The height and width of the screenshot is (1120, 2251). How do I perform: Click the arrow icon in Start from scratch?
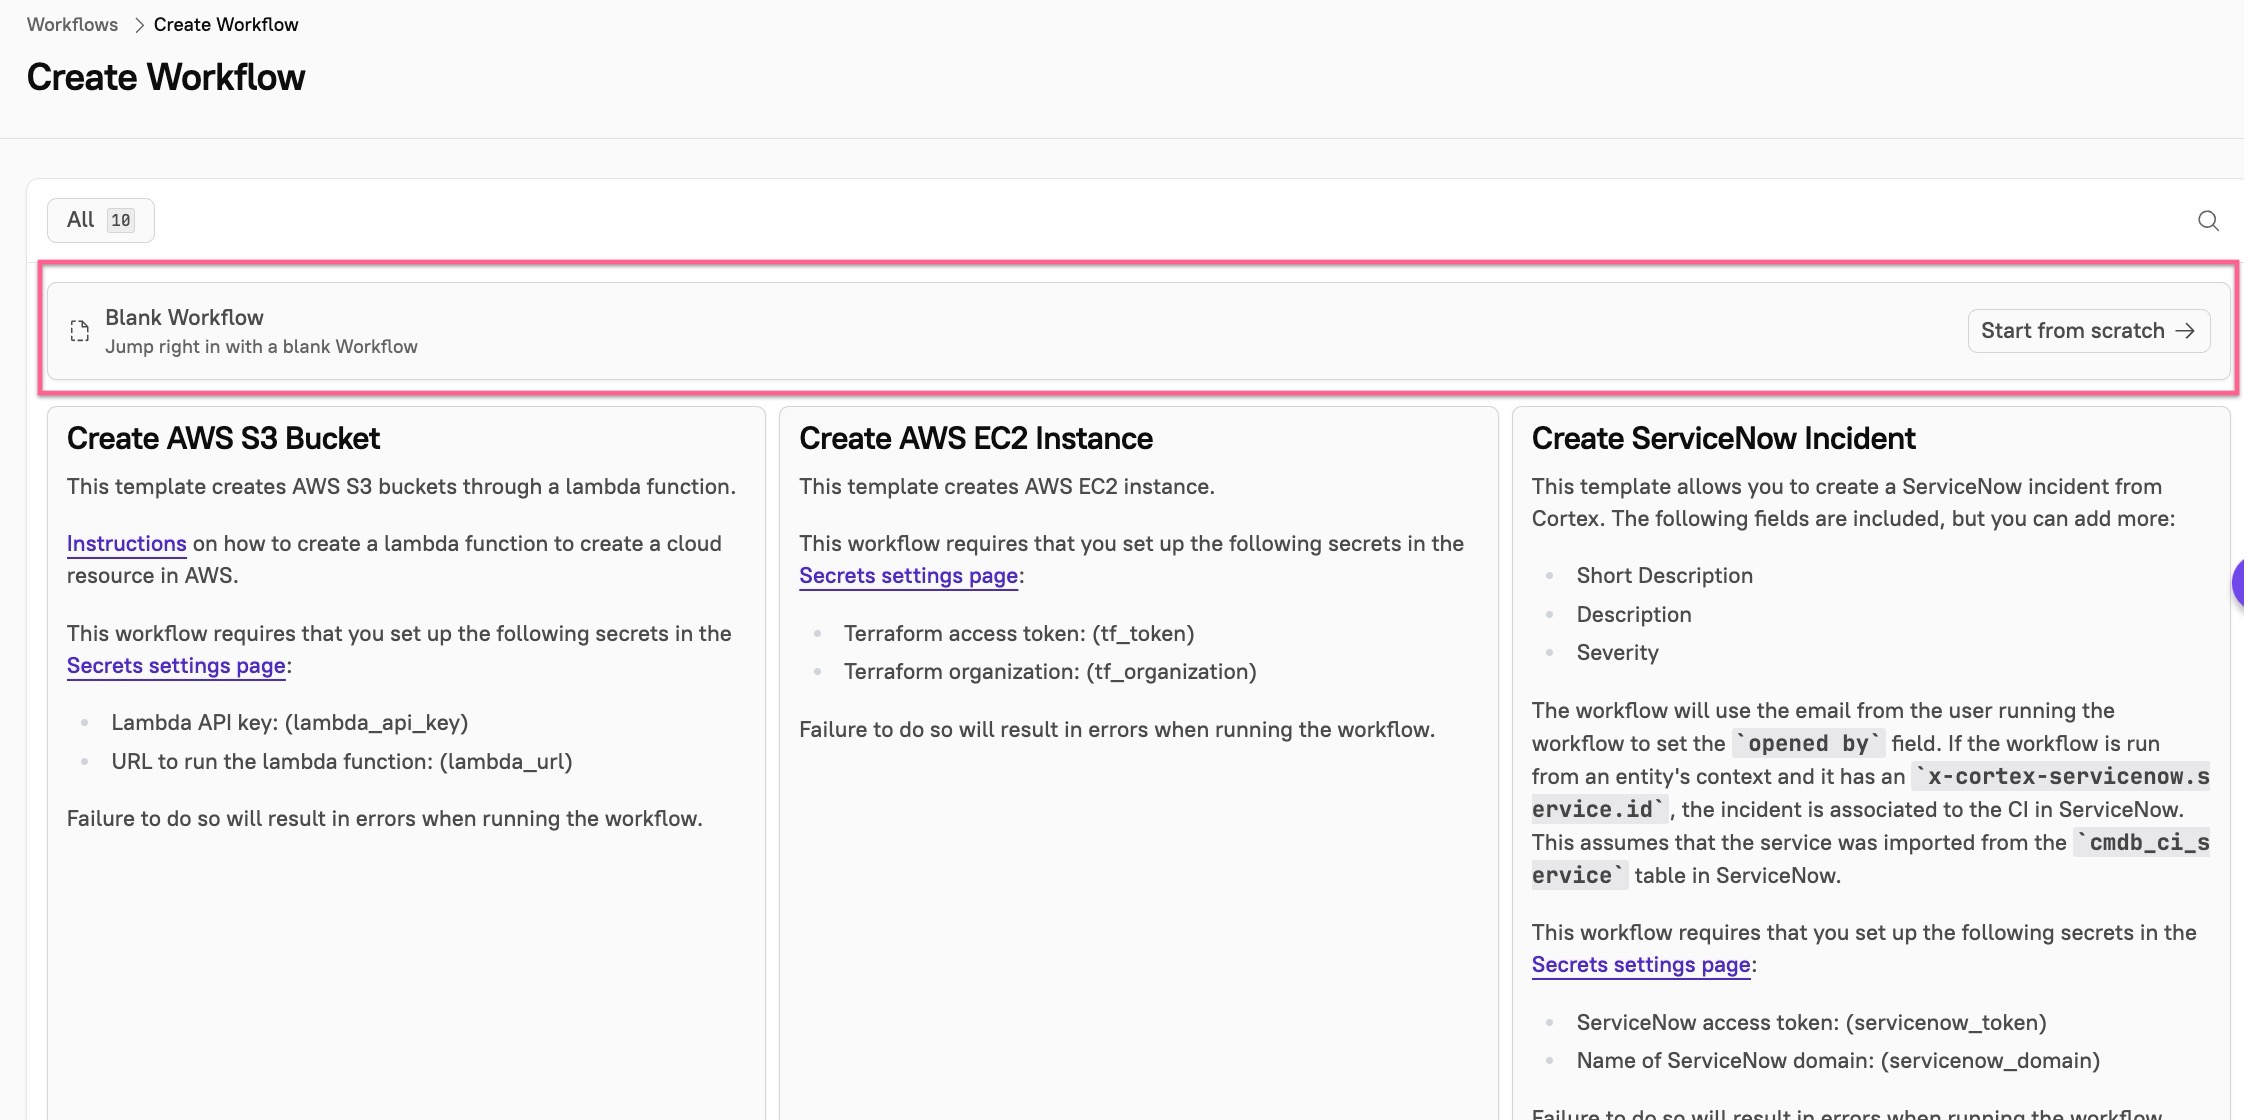point(2186,331)
